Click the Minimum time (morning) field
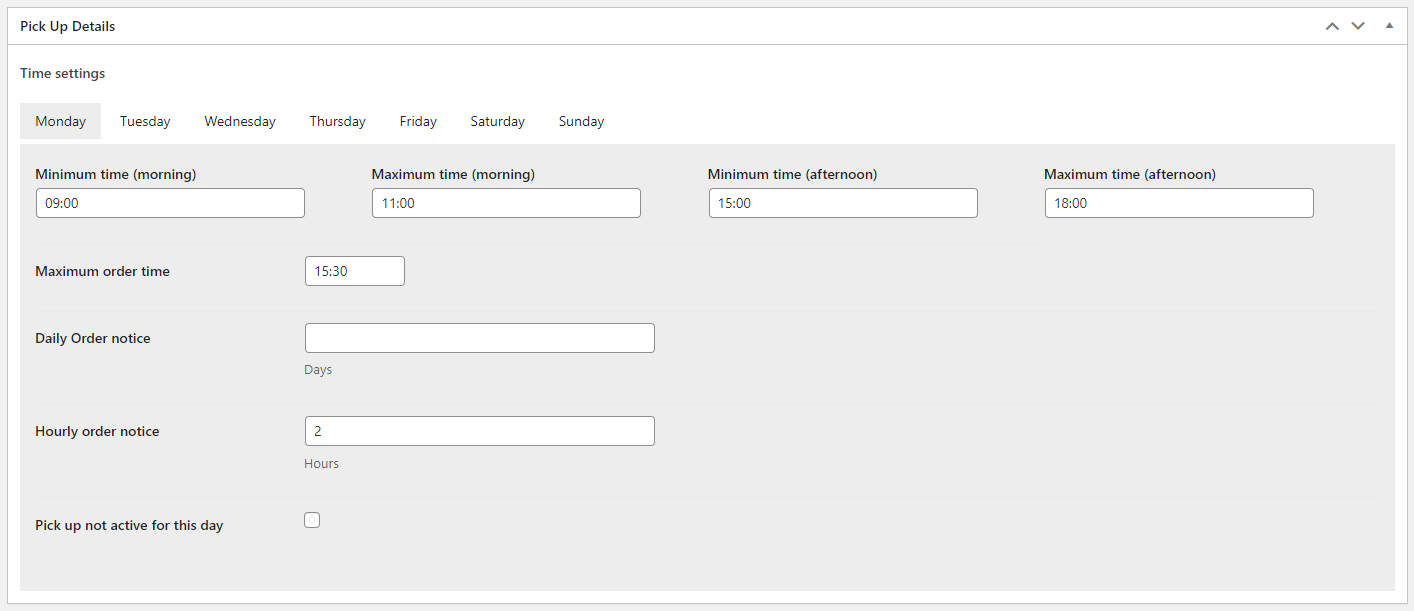This screenshot has width=1414, height=611. point(170,203)
